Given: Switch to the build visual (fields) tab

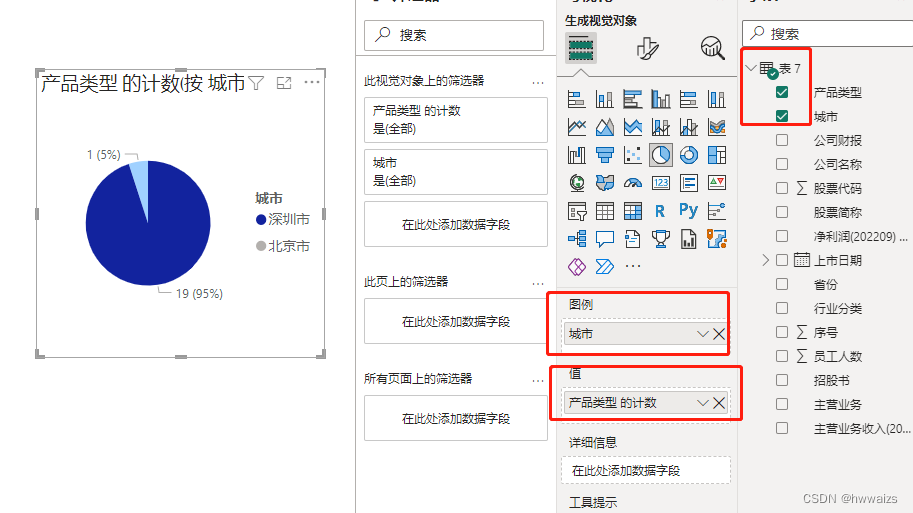Looking at the screenshot, I should tap(581, 48).
